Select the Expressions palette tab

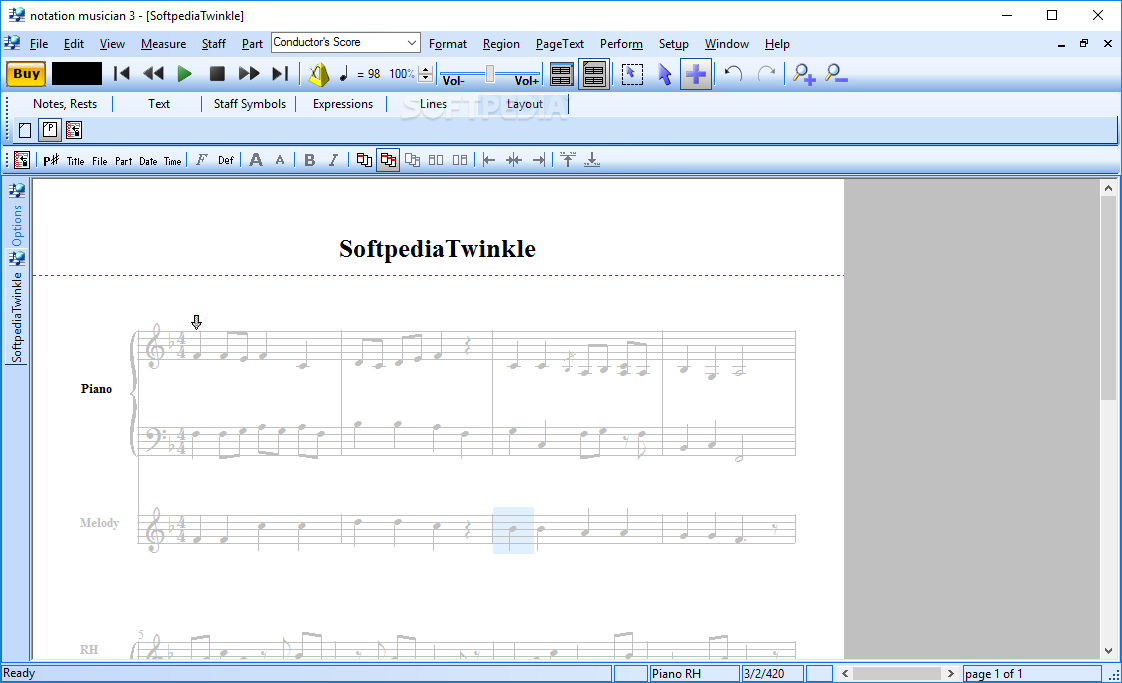click(343, 104)
